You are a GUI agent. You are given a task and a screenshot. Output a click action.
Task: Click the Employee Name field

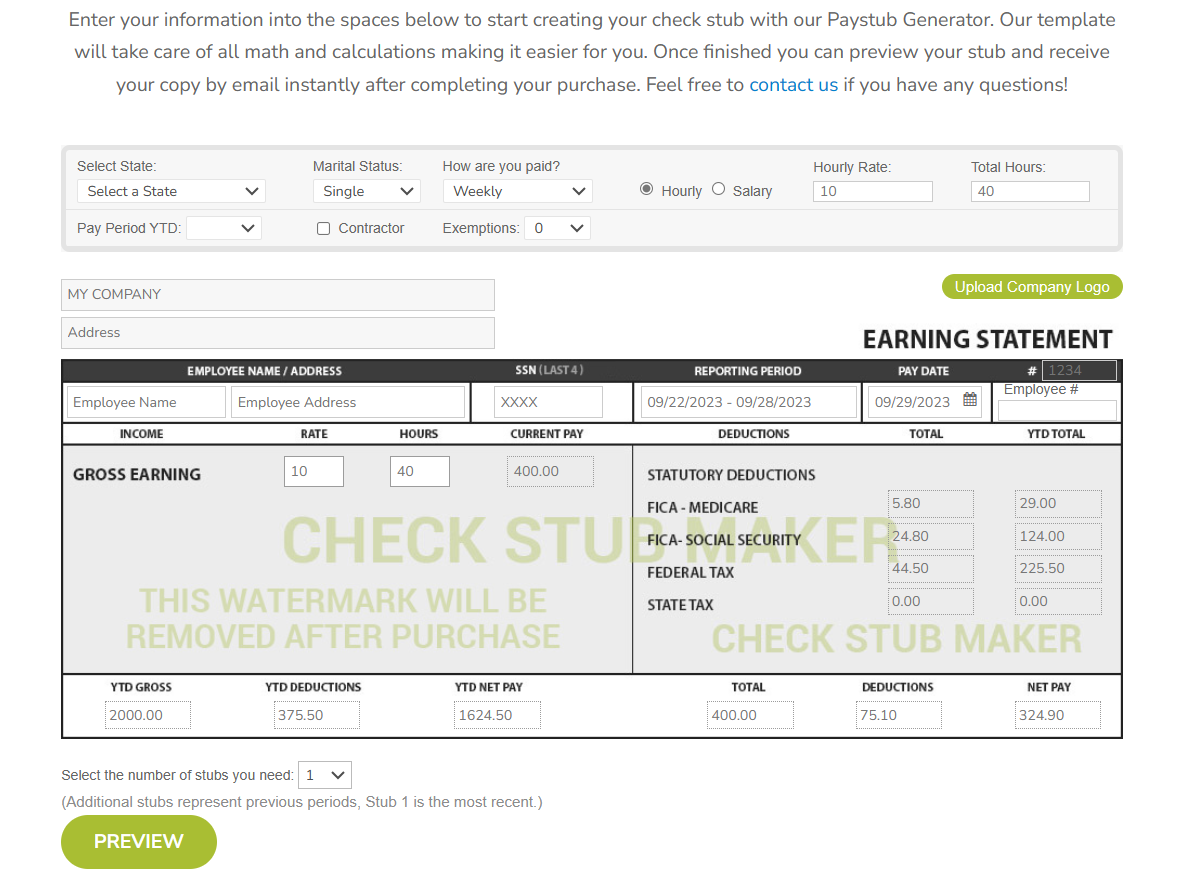pos(145,401)
